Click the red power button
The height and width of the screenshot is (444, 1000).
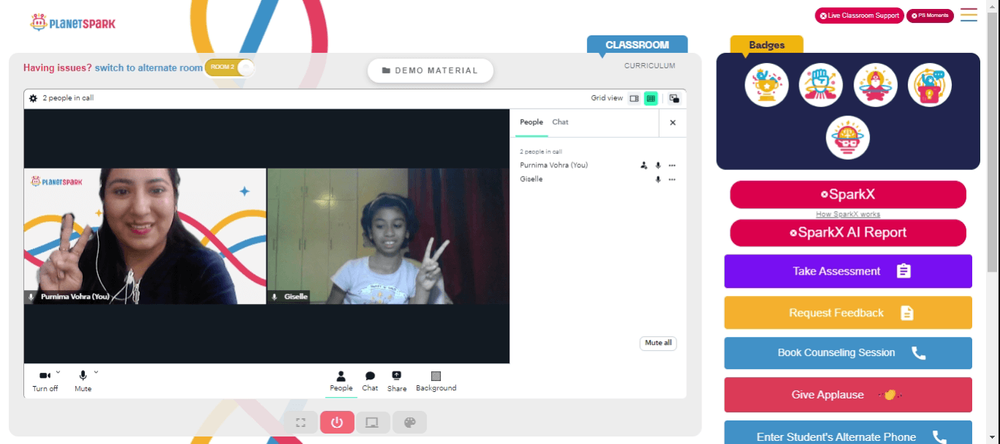337,422
